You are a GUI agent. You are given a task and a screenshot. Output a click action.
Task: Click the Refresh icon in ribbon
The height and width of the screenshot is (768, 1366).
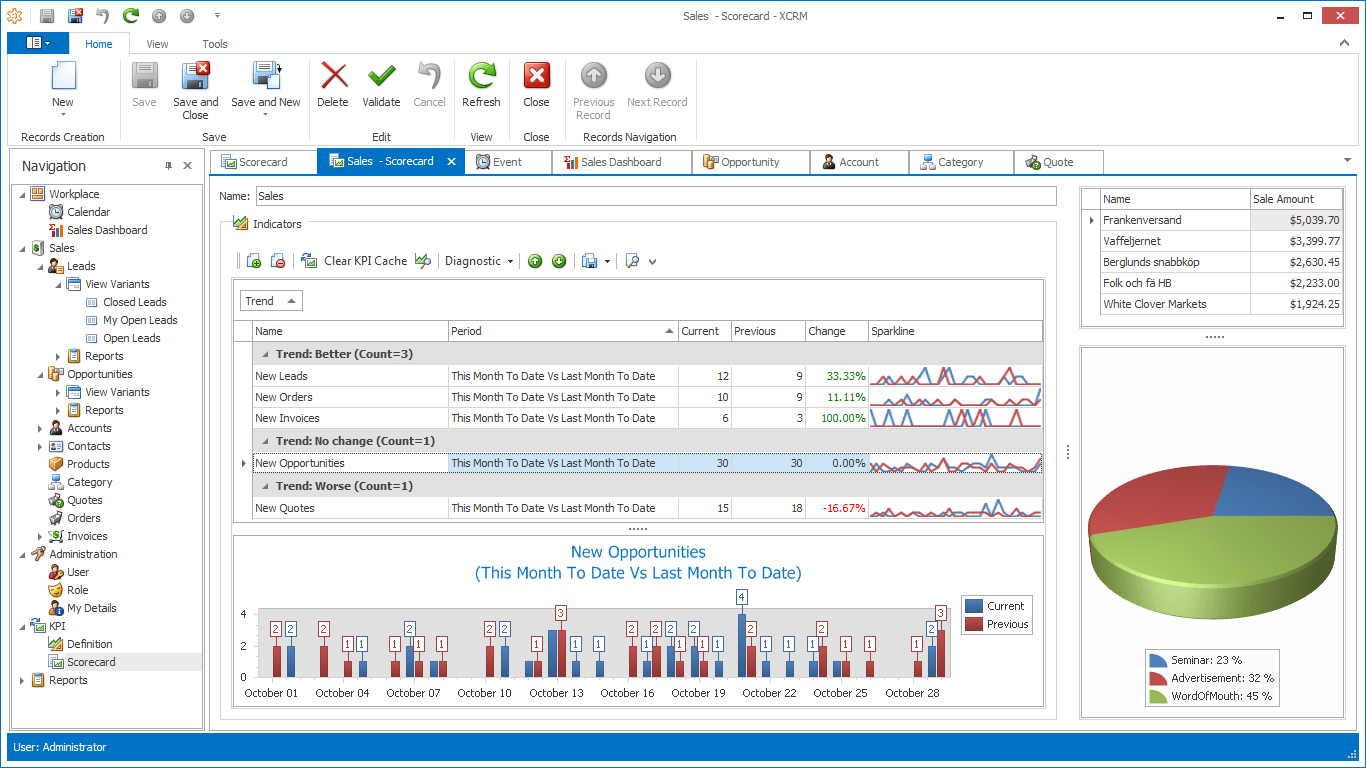pos(481,78)
